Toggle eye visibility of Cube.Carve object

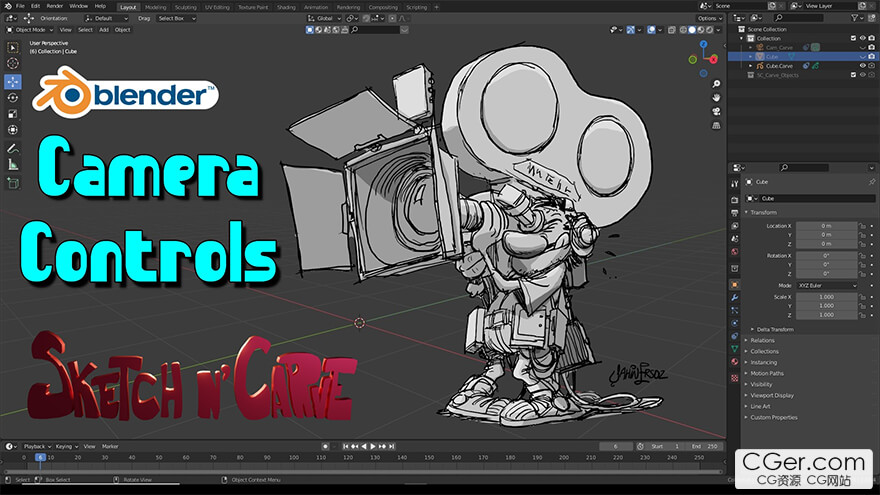[x=863, y=66]
